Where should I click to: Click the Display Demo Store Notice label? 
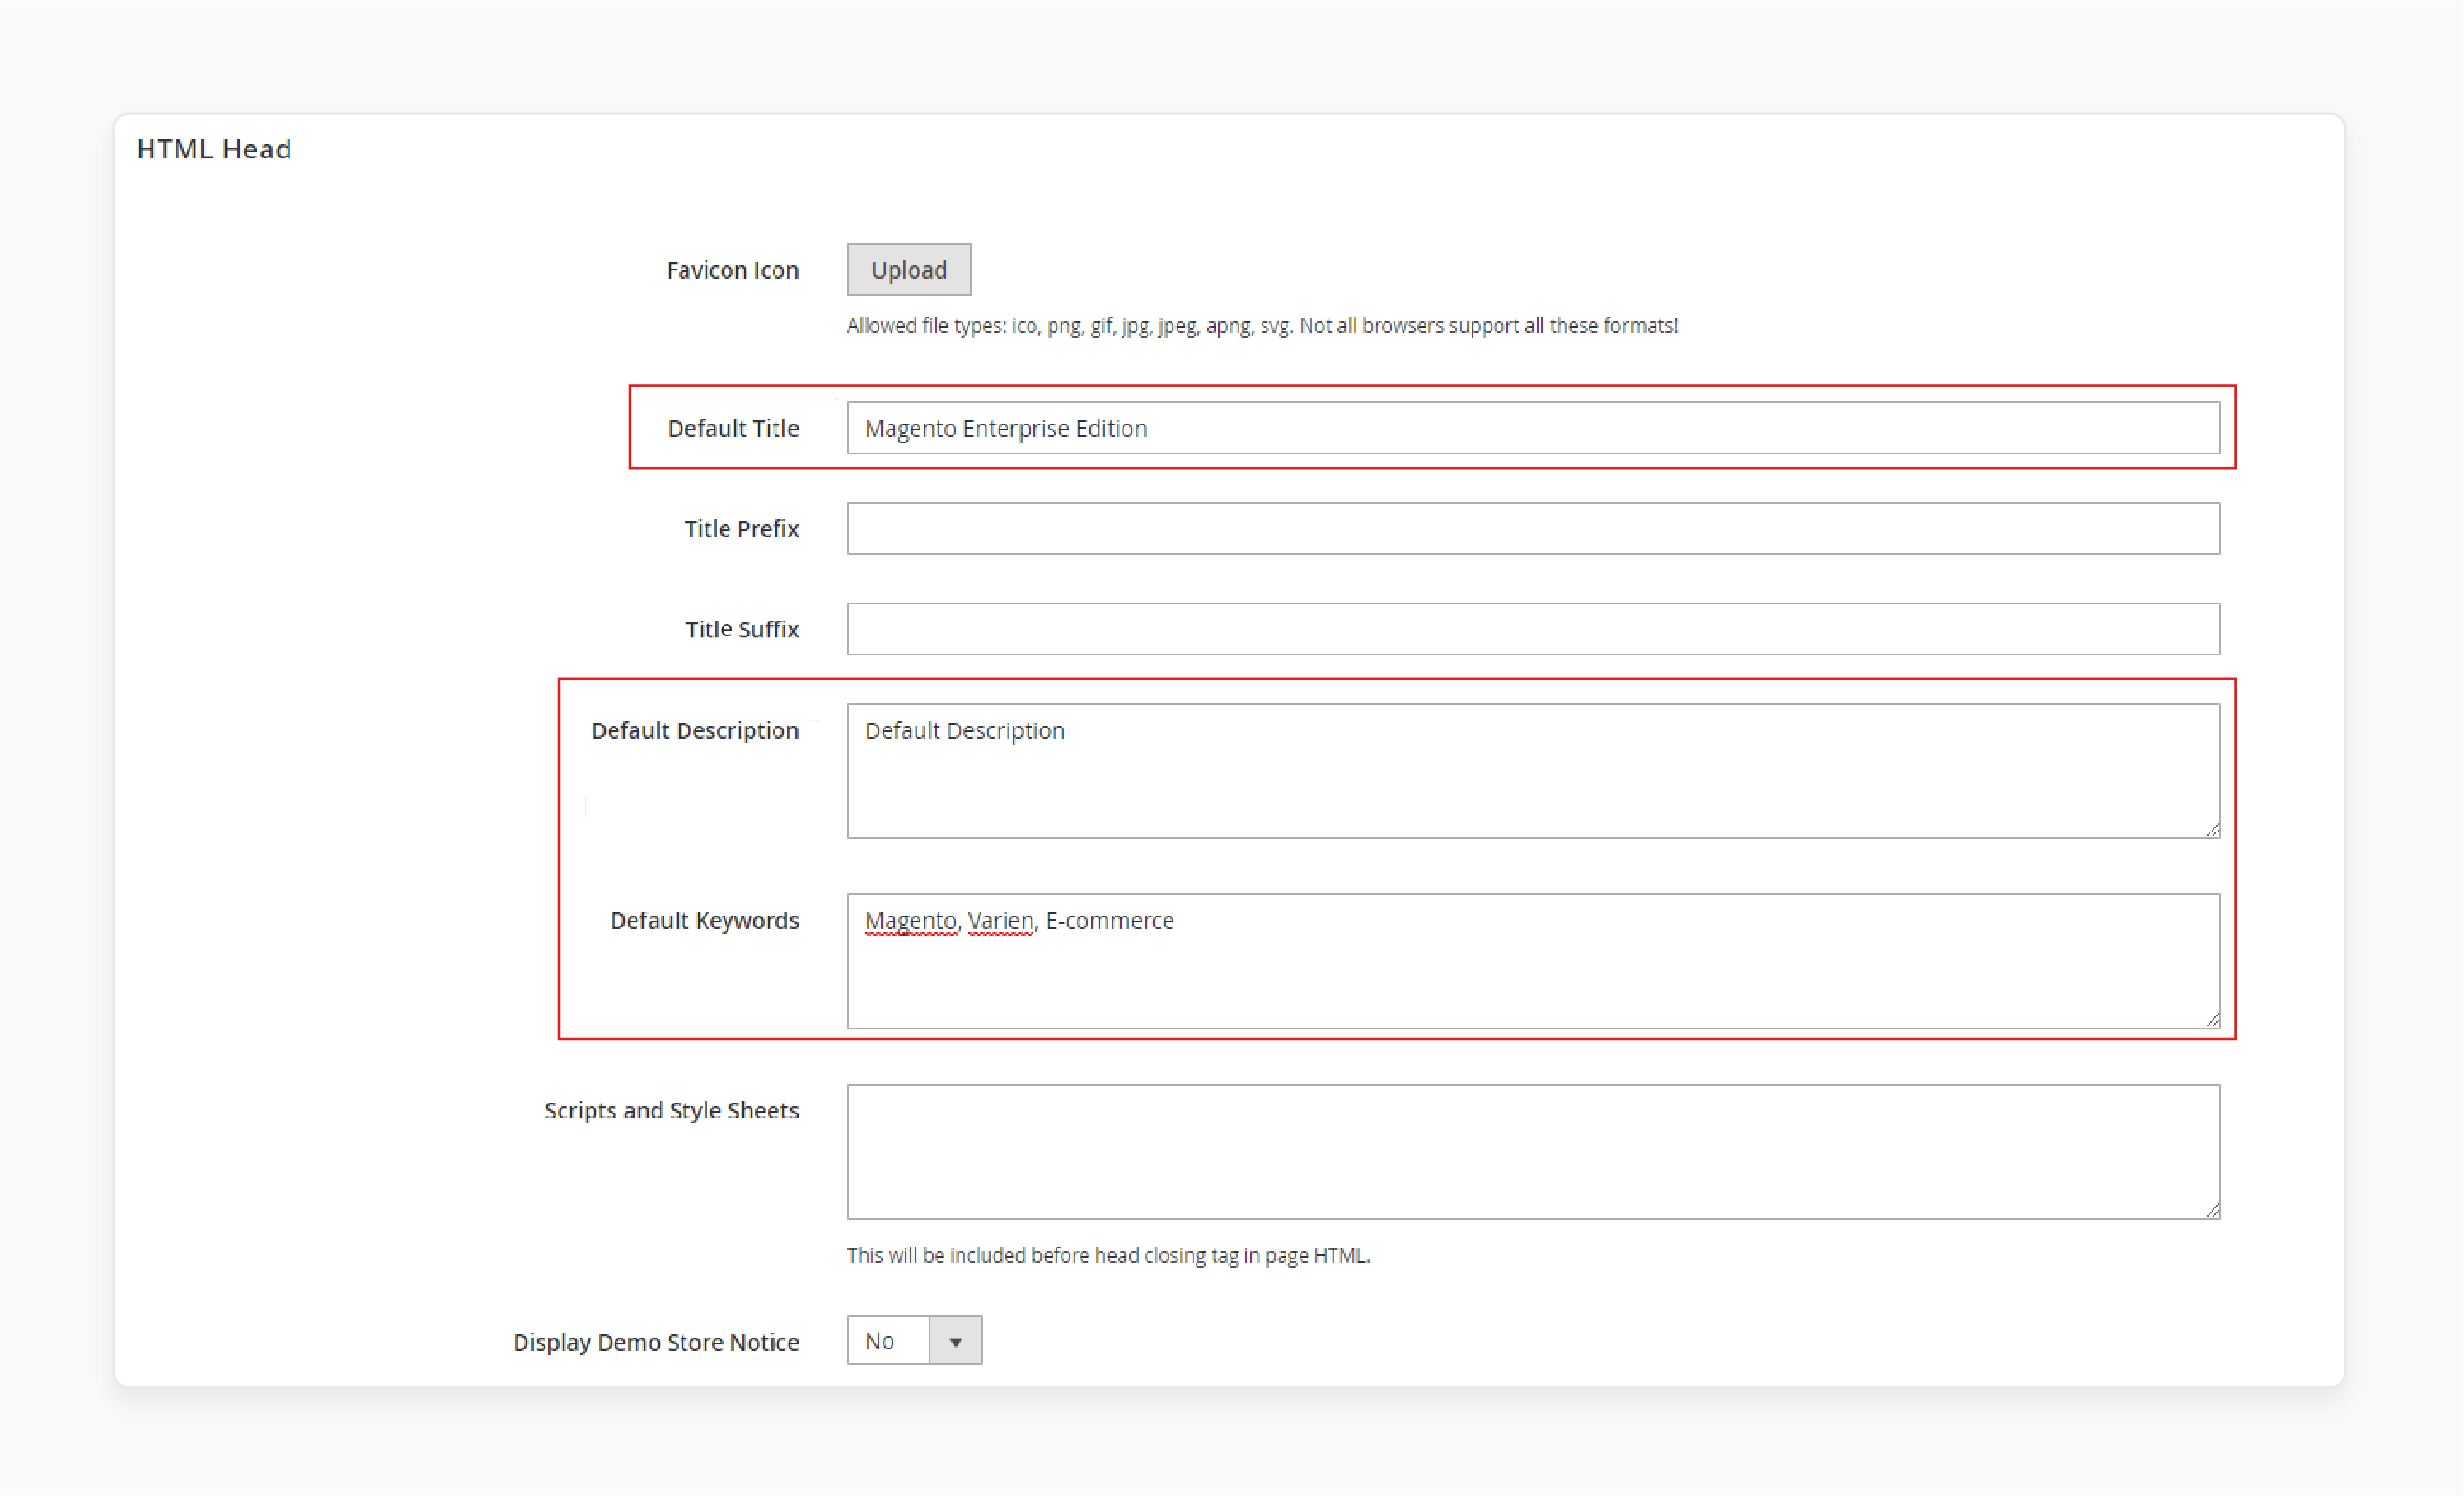pos(656,1342)
